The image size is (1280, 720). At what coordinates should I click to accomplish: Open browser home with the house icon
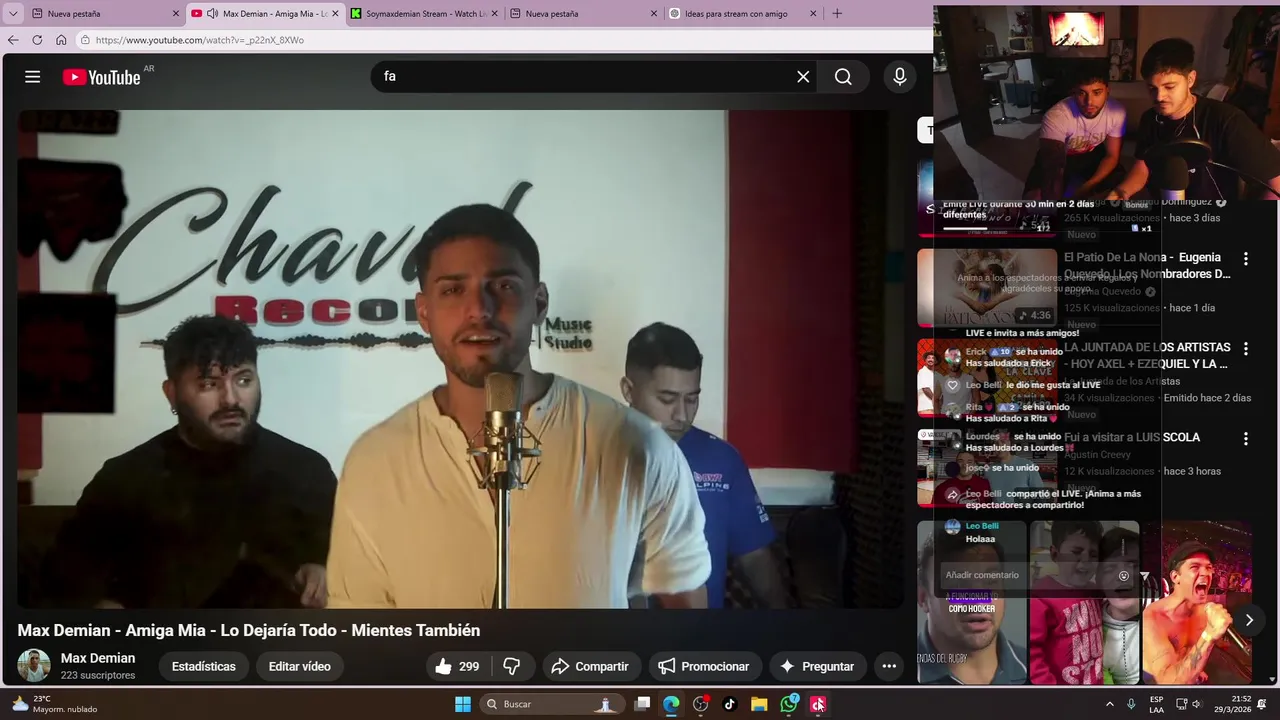point(61,40)
